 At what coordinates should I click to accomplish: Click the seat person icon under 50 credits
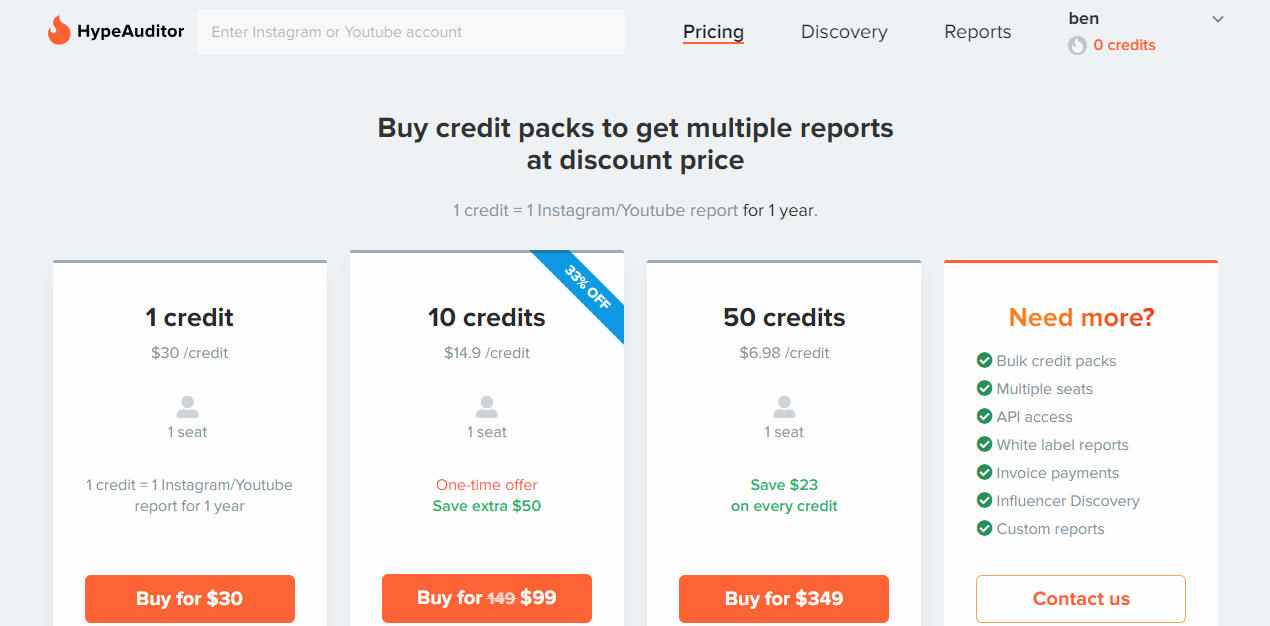click(x=784, y=407)
